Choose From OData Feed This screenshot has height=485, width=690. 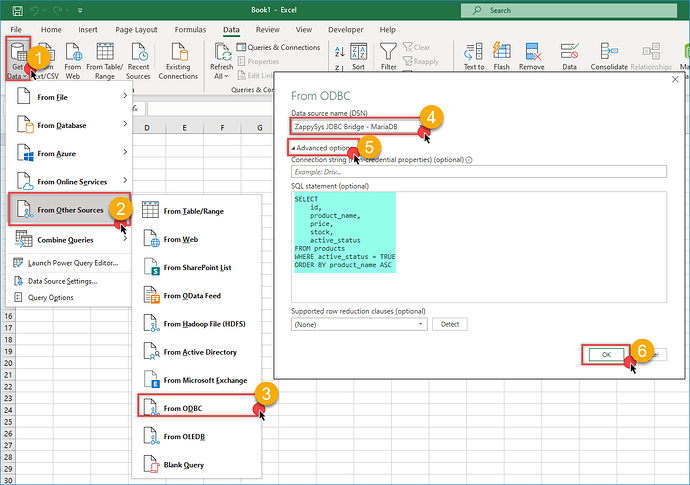coord(197,295)
